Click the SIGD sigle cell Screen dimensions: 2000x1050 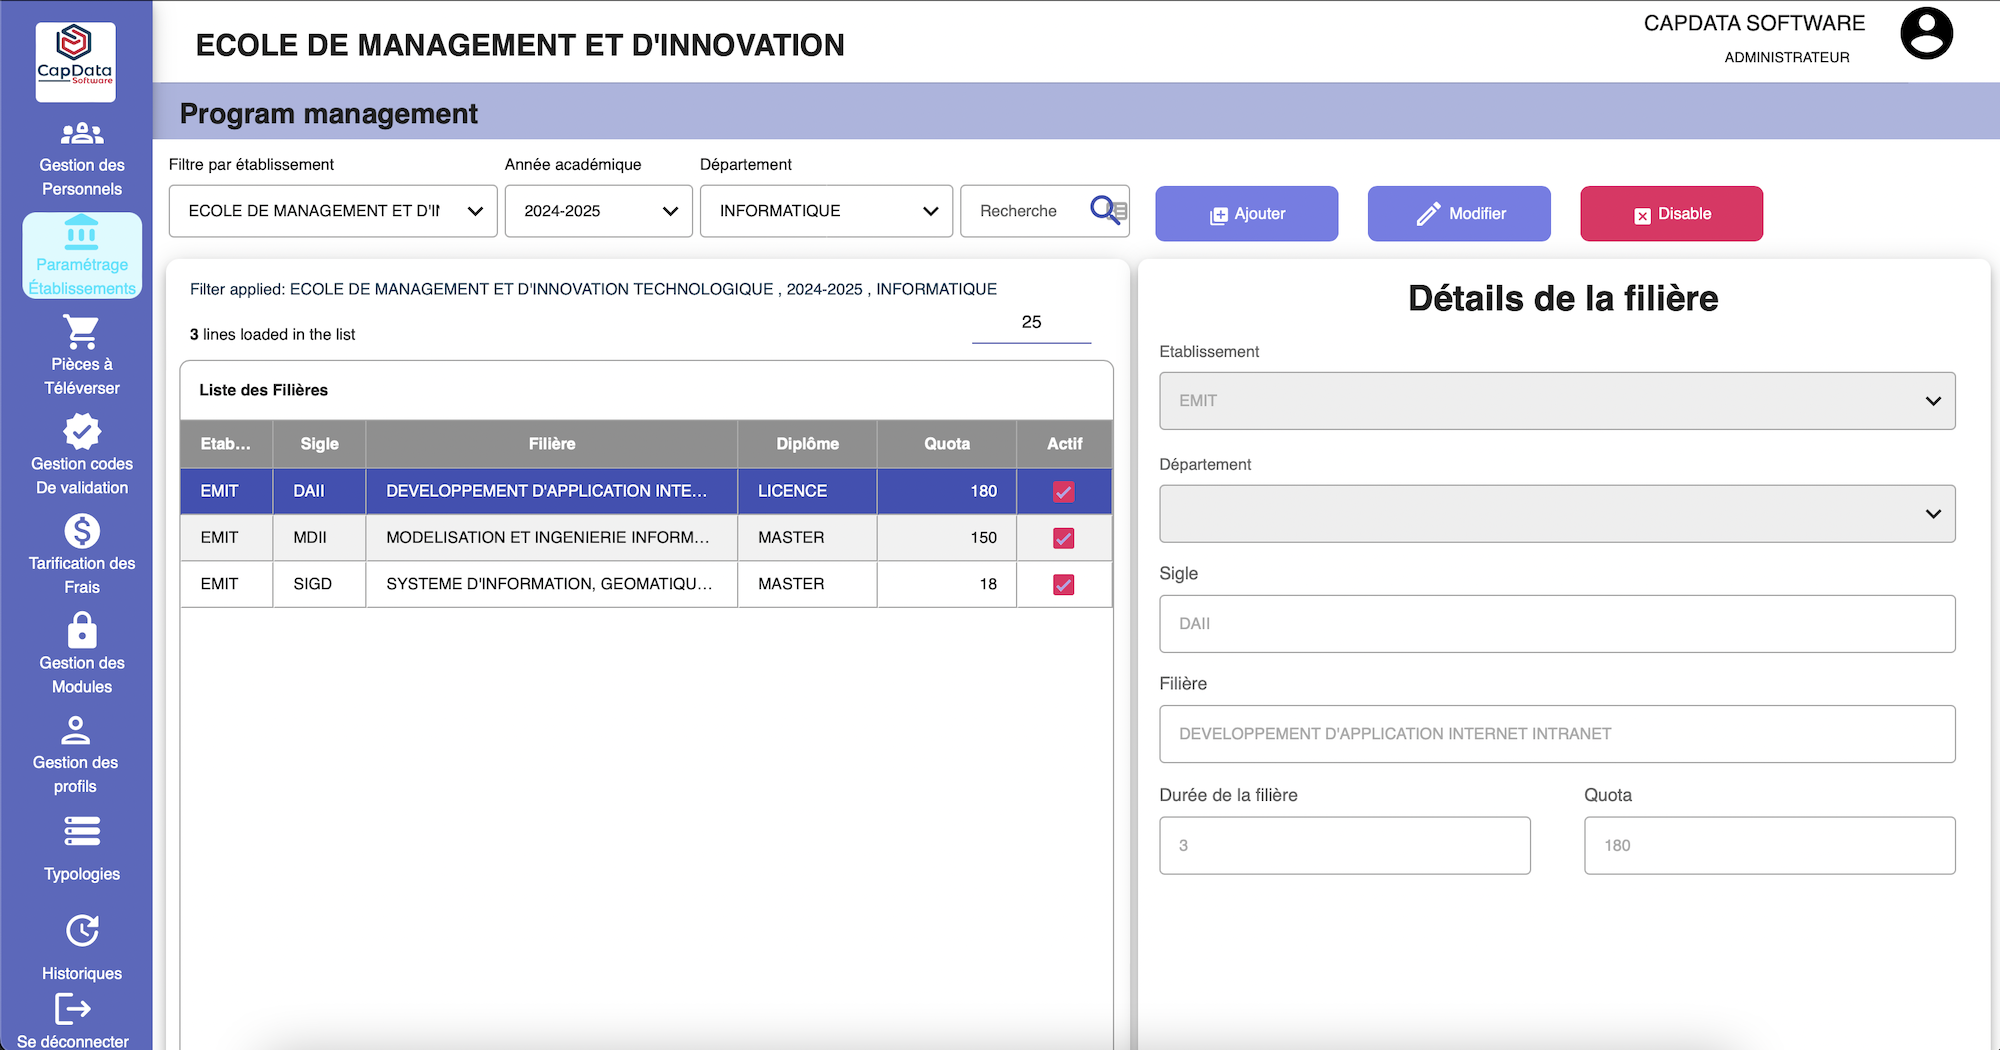[320, 584]
